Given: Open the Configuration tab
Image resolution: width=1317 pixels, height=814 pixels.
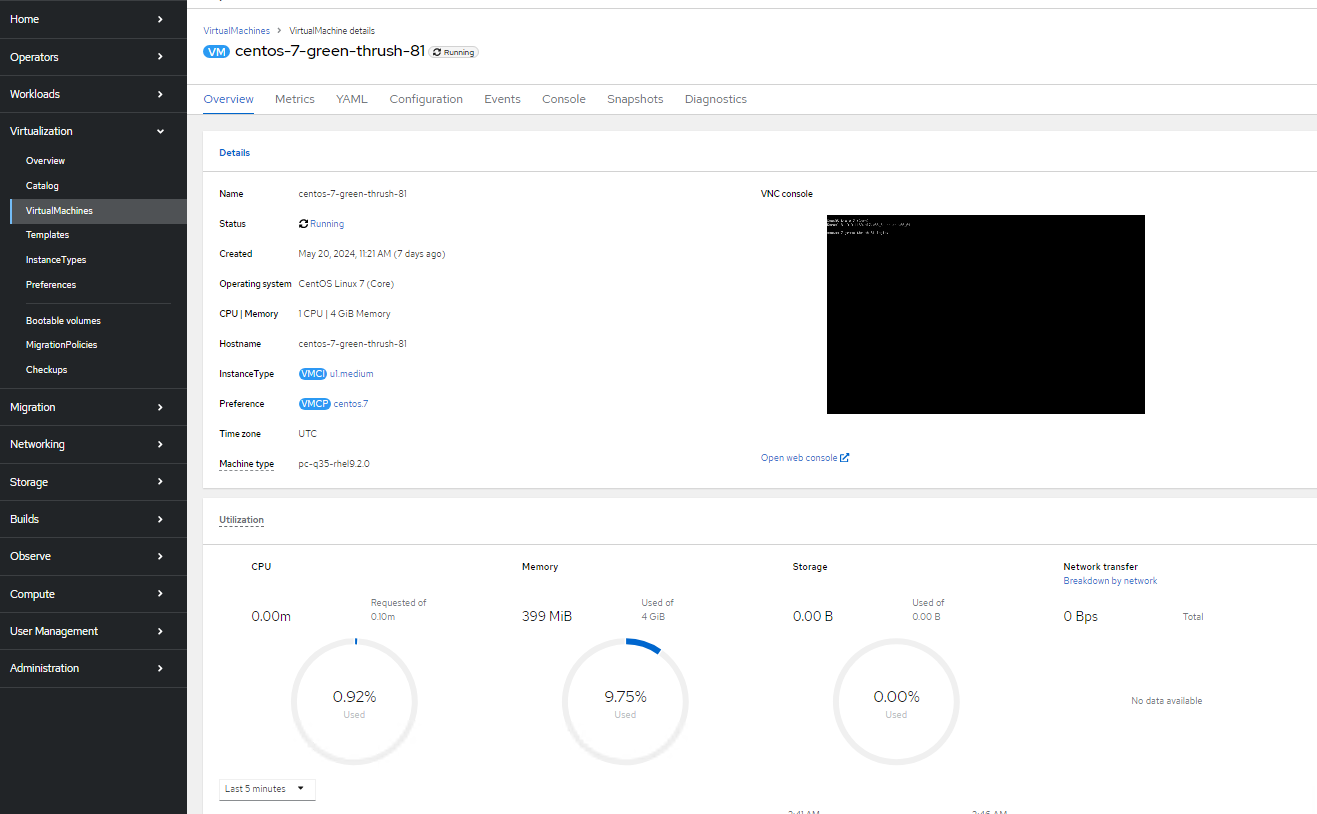Looking at the screenshot, I should (426, 99).
